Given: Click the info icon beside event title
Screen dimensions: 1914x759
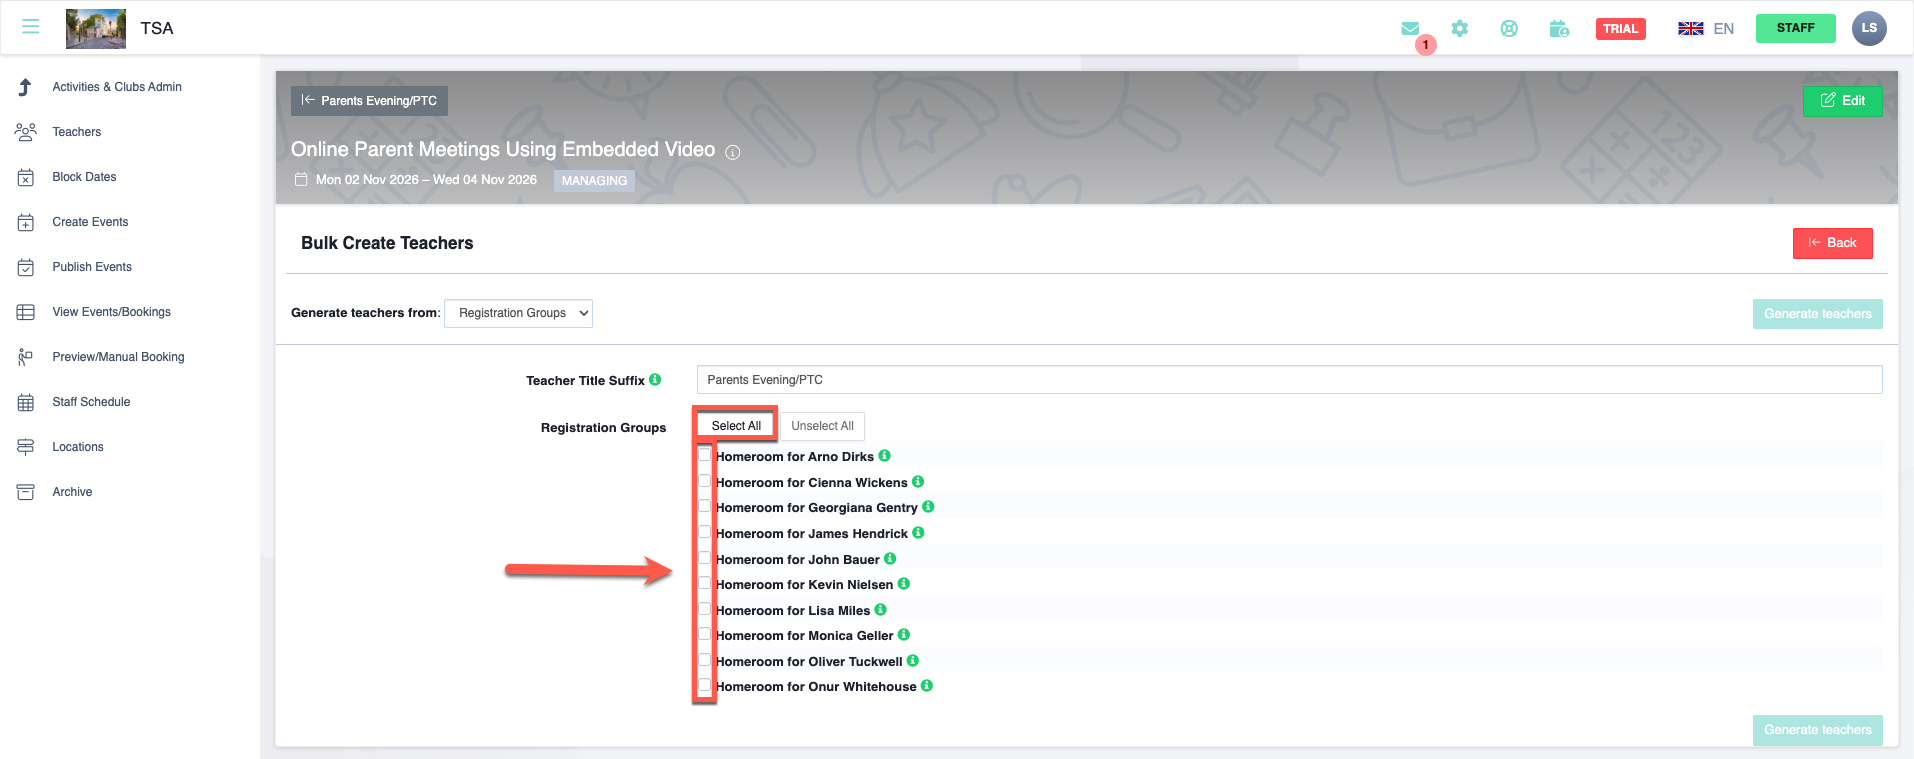Looking at the screenshot, I should 733,153.
